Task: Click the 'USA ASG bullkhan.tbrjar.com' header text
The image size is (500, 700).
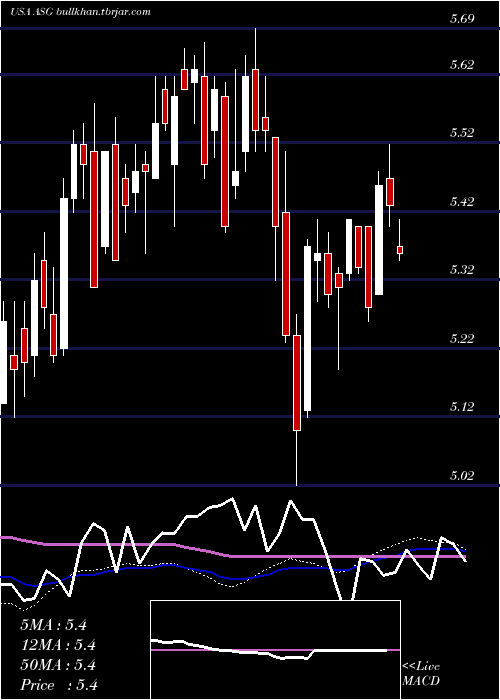Action: point(80,12)
